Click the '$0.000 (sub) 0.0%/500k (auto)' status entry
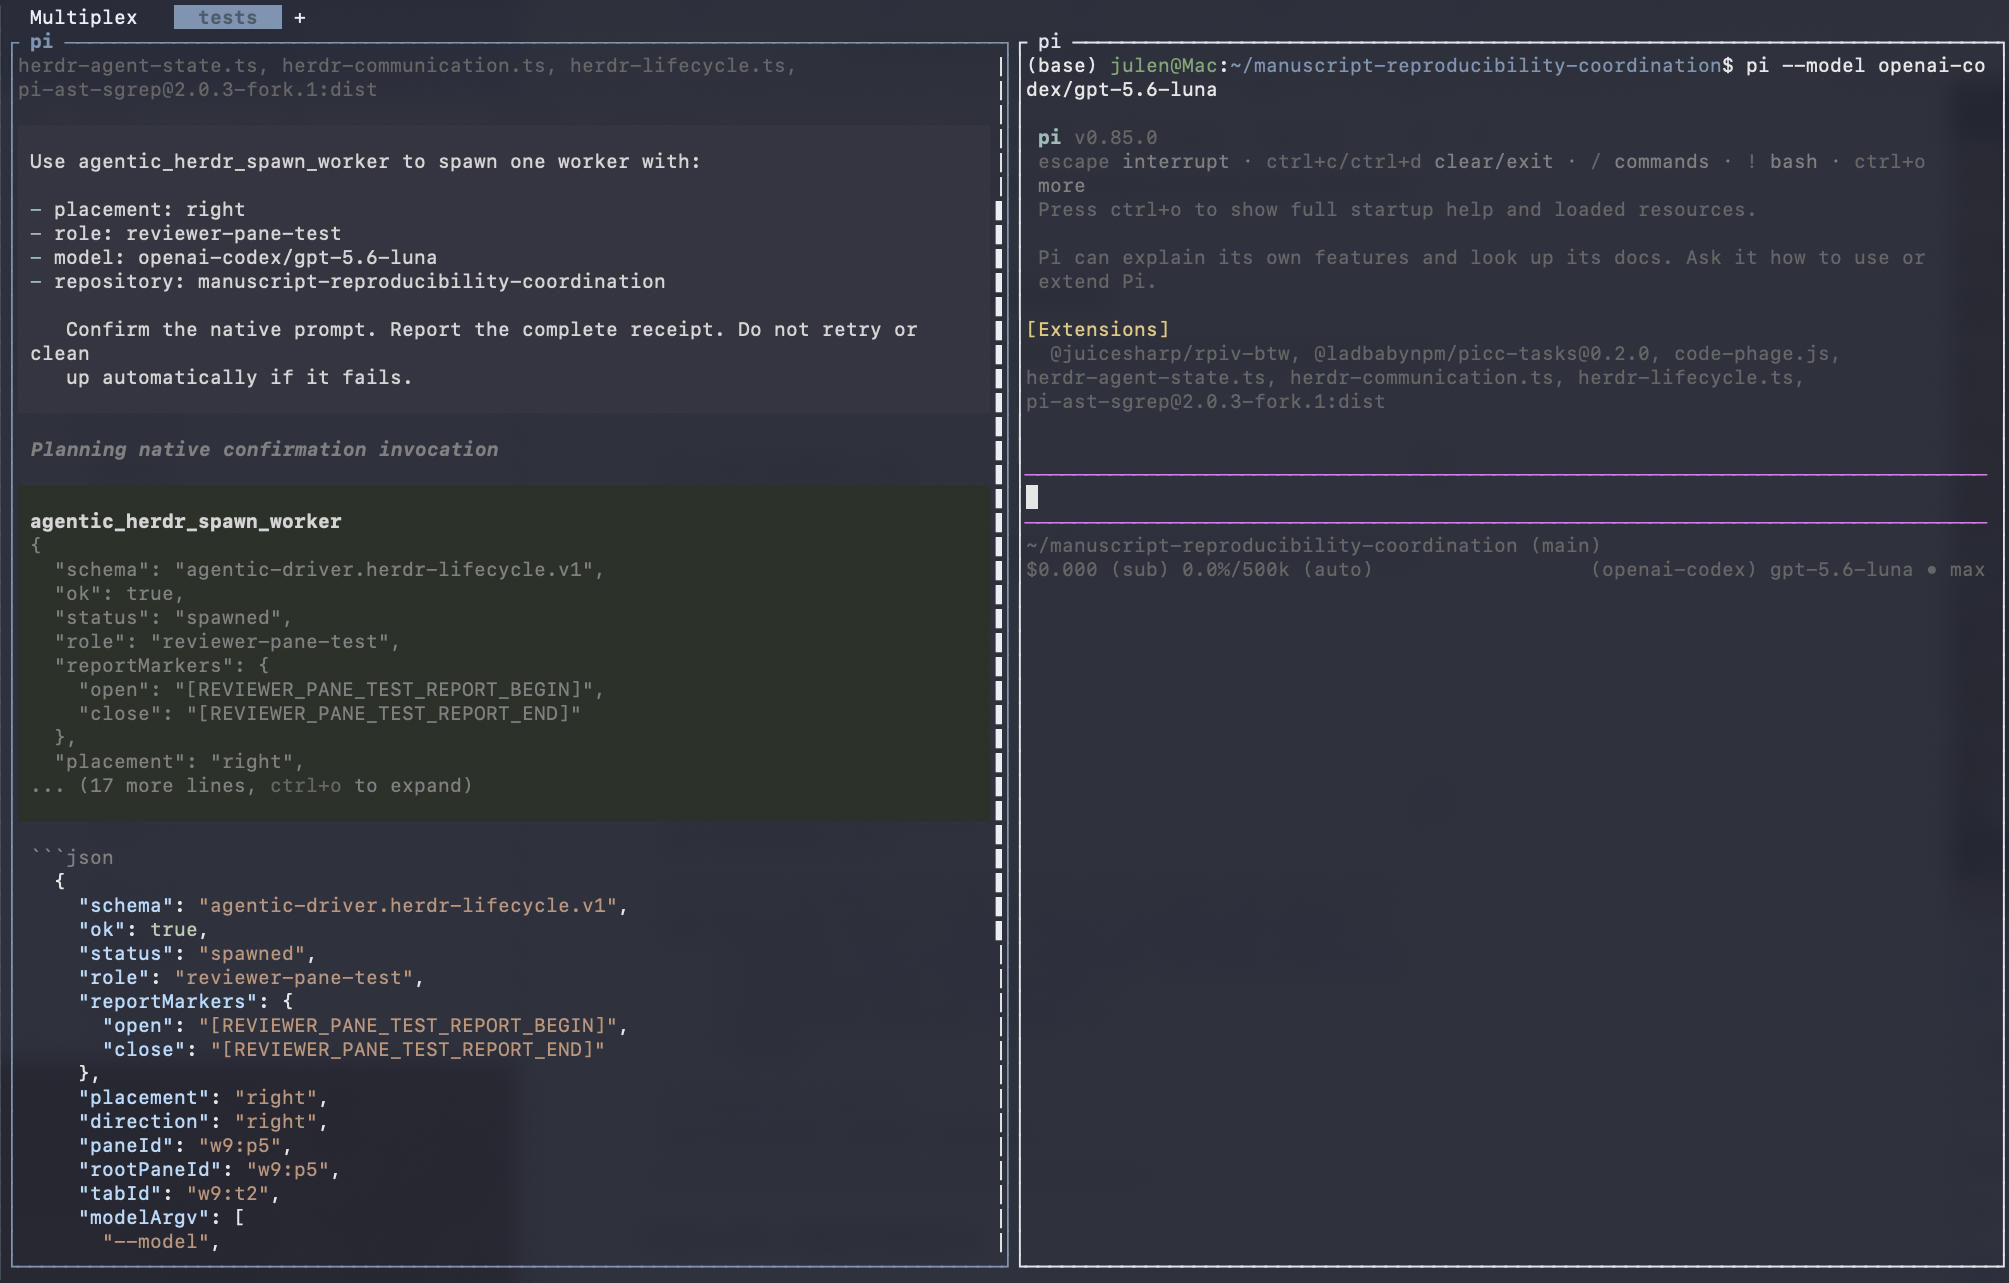Screen dimensions: 2009x1283 (1199, 569)
